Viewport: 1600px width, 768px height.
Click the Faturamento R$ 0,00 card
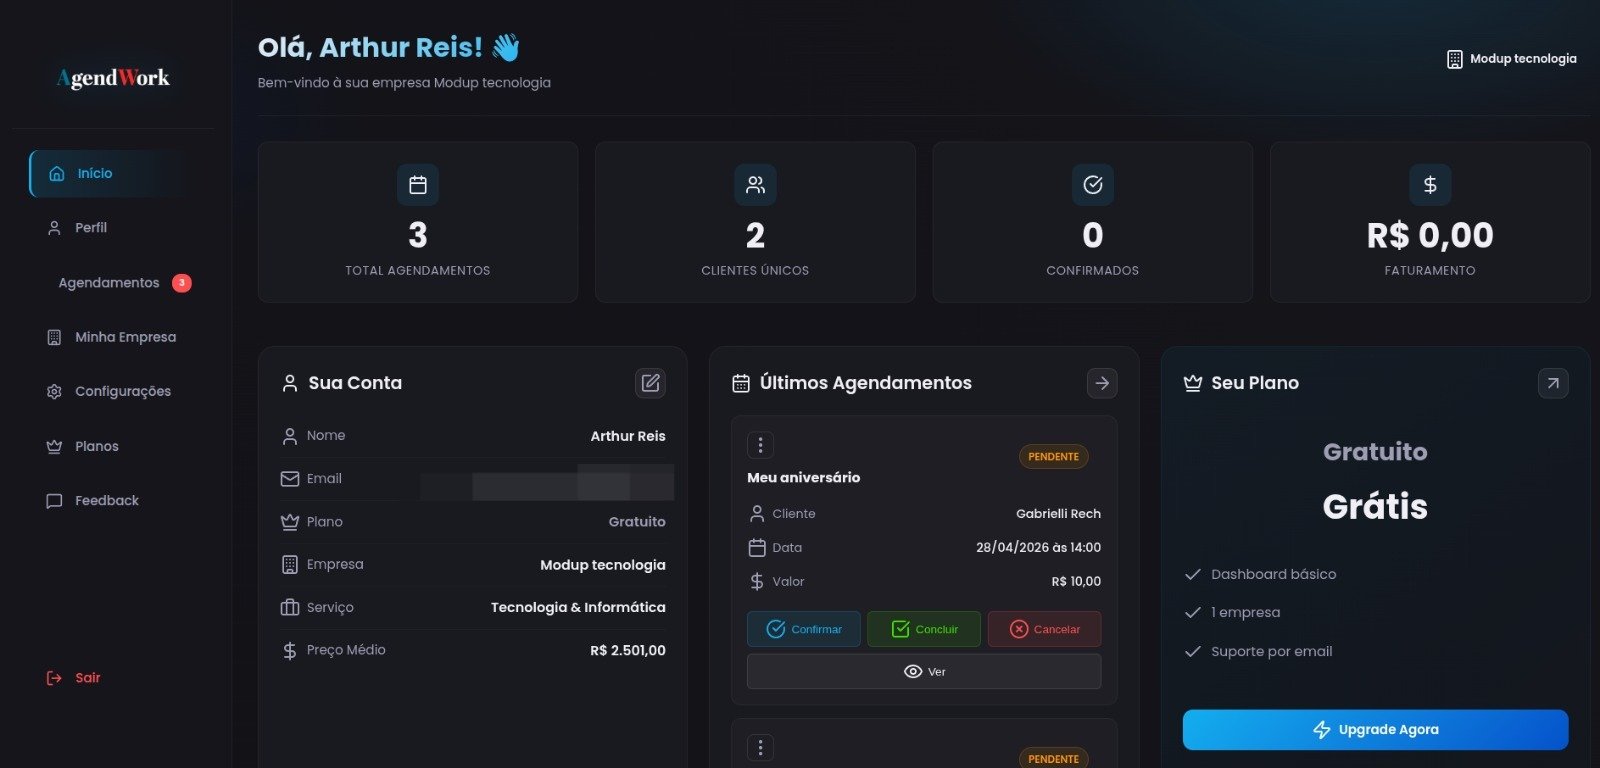click(x=1430, y=222)
